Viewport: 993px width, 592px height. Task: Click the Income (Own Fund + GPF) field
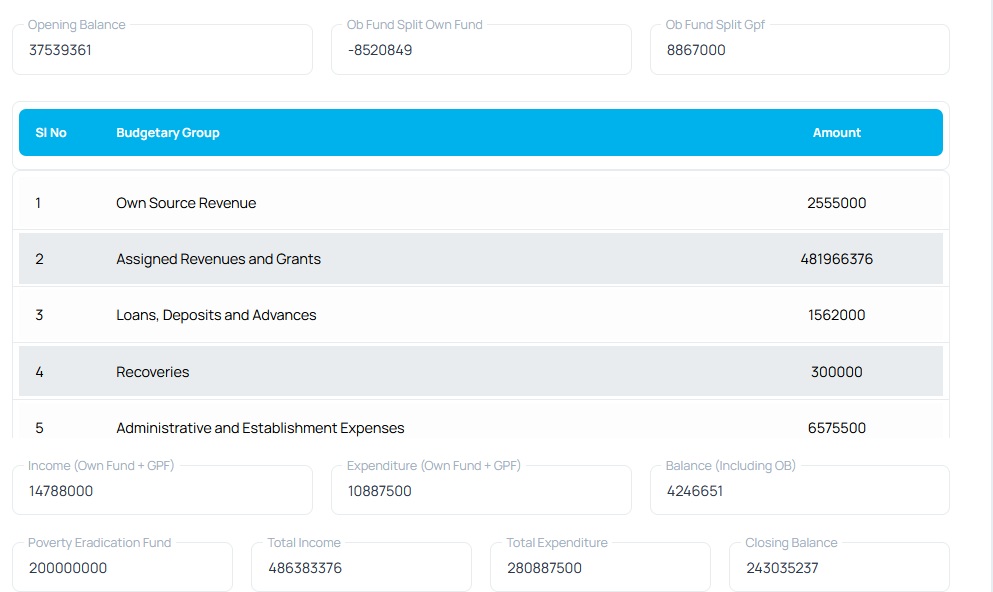(x=162, y=490)
